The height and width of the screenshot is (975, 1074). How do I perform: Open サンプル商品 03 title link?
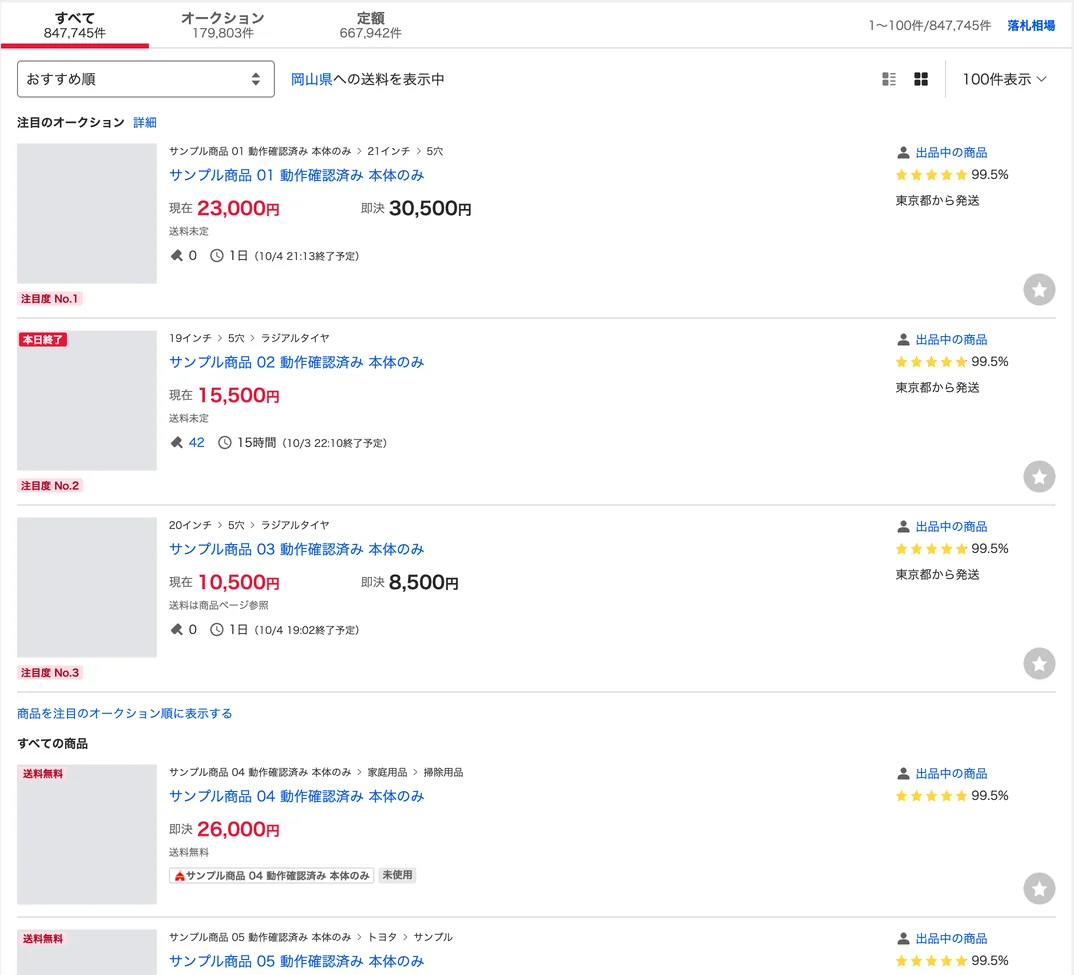coord(297,550)
